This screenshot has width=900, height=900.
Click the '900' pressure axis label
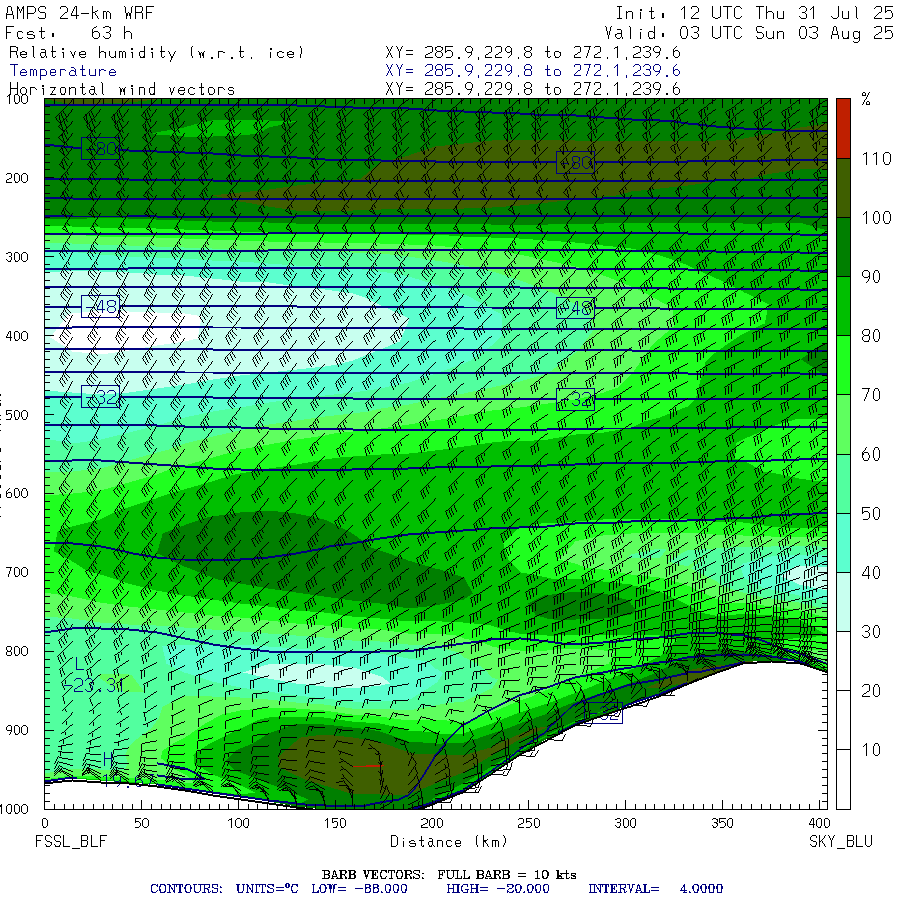[x=17, y=730]
